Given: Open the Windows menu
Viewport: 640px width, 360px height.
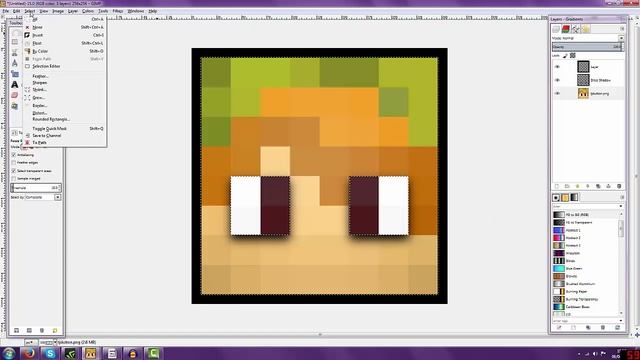Looking at the screenshot, I should [x=136, y=11].
